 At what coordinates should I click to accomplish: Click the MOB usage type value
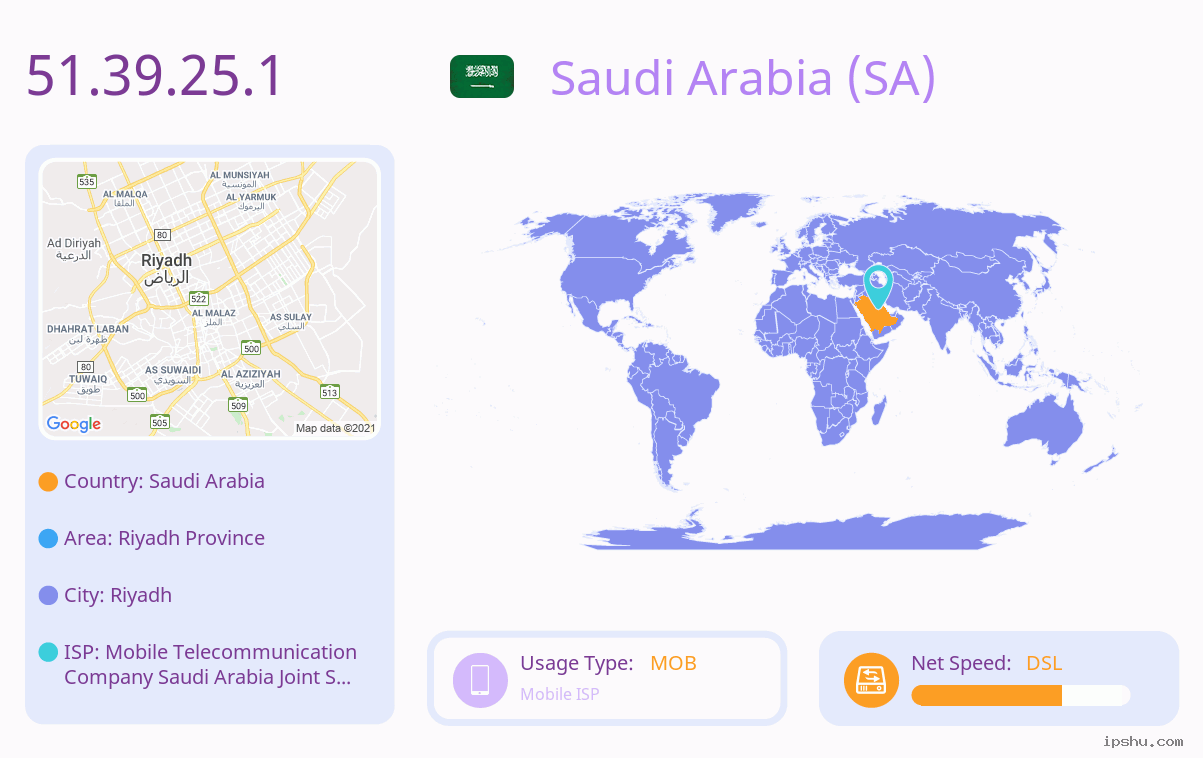[673, 663]
